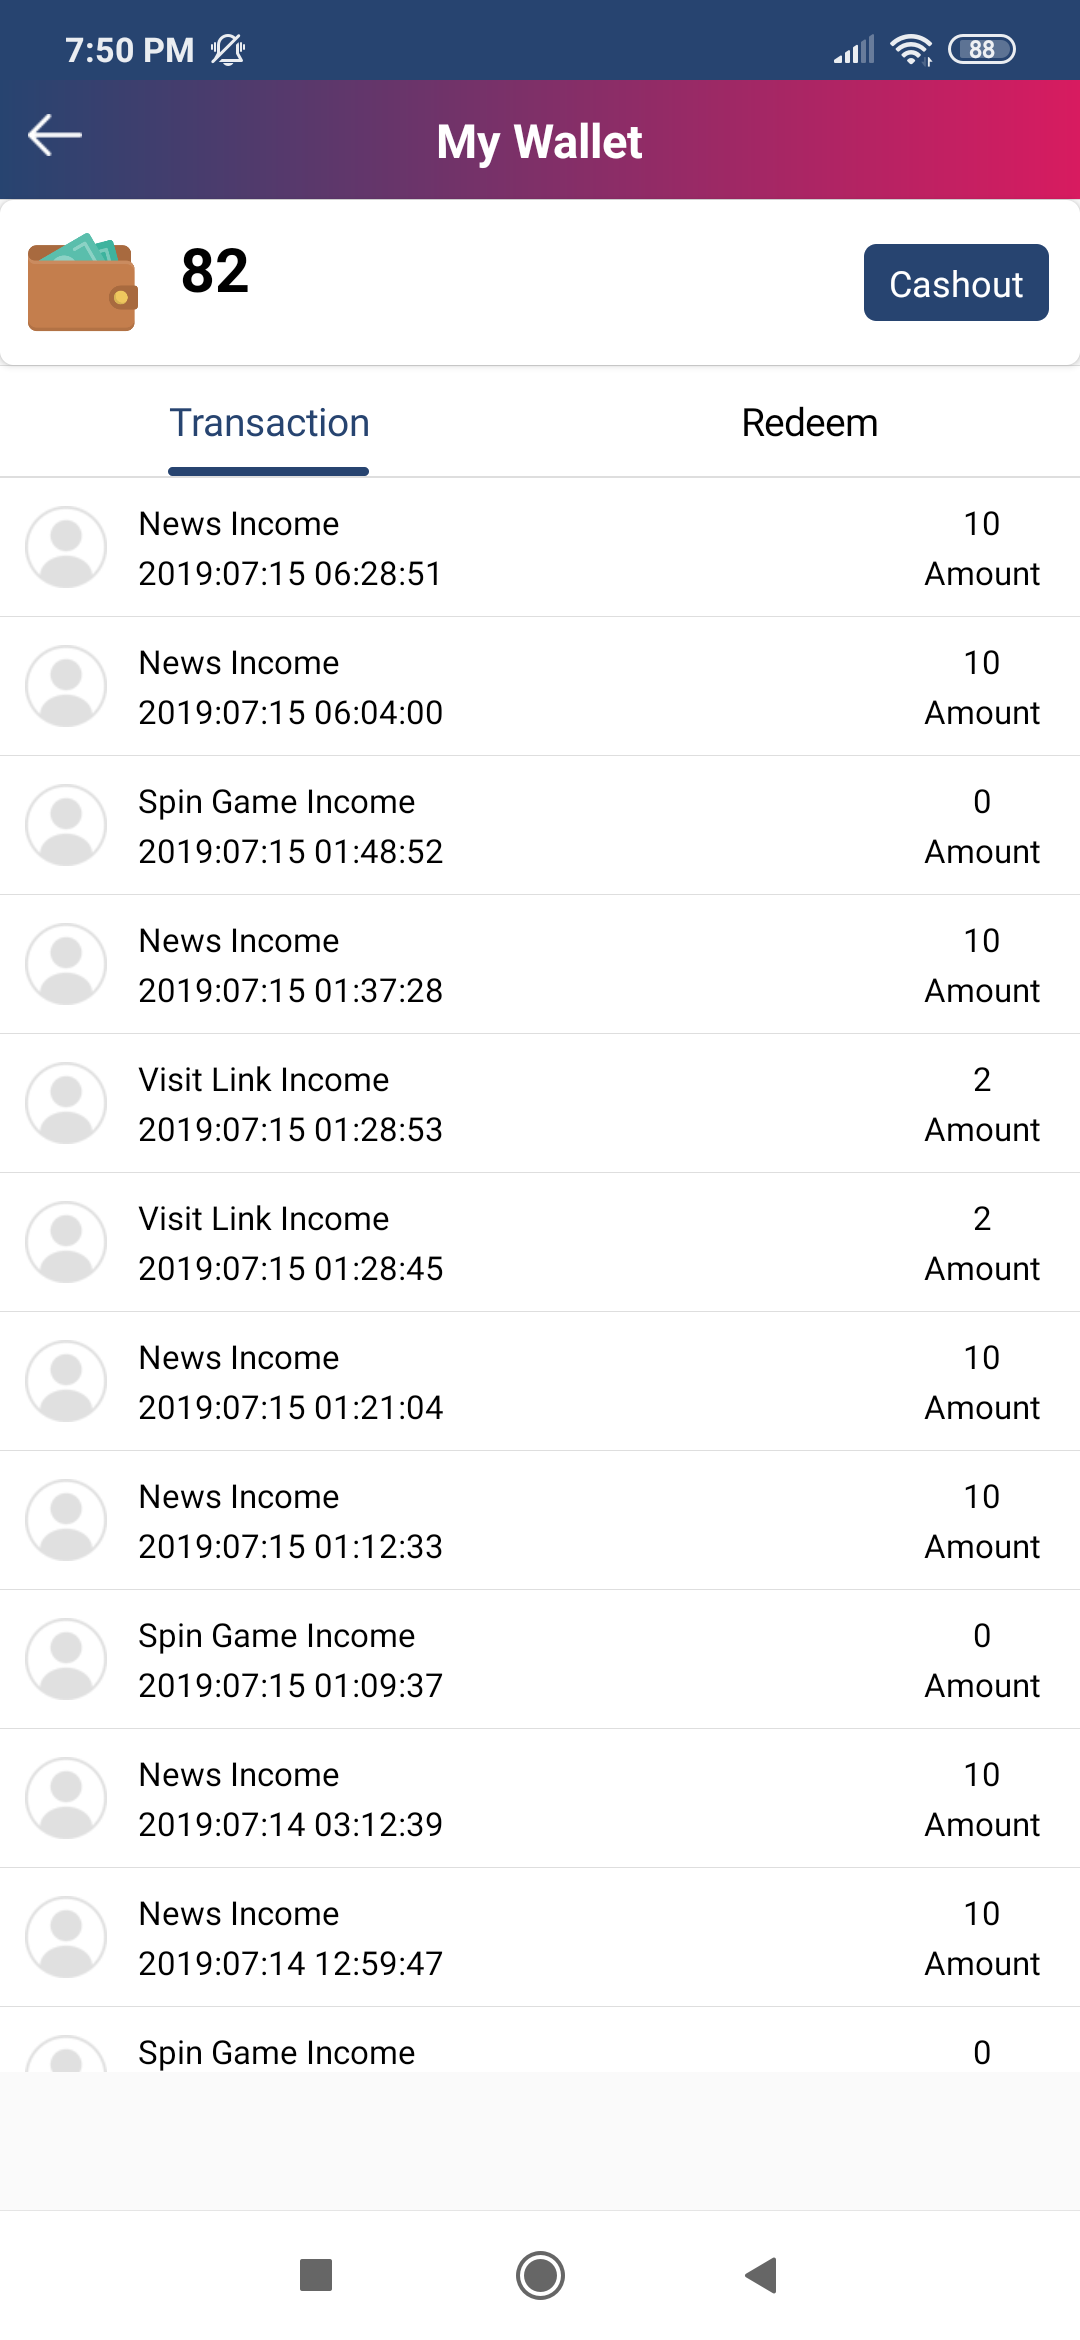This screenshot has height=2340, width=1080.
Task: Tap avatar icon beside 01:48:52 Spin Game Income
Action: pyautogui.click(x=66, y=825)
